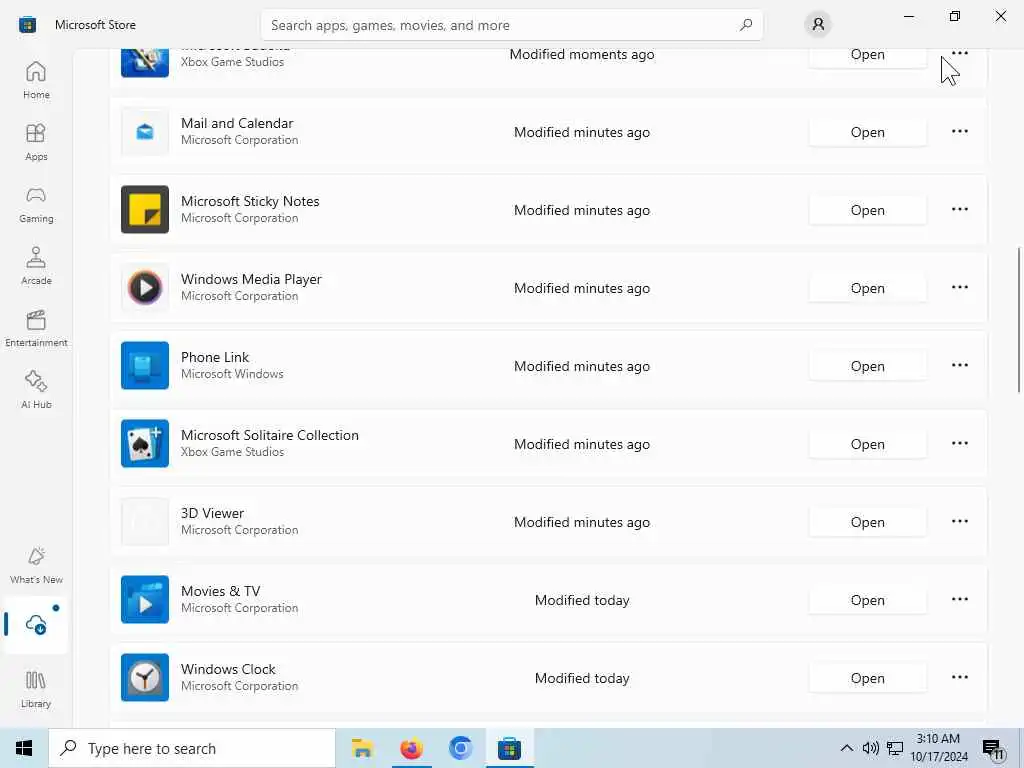
Task: Click the Microsoft Store taskbar icon
Action: coord(509,748)
